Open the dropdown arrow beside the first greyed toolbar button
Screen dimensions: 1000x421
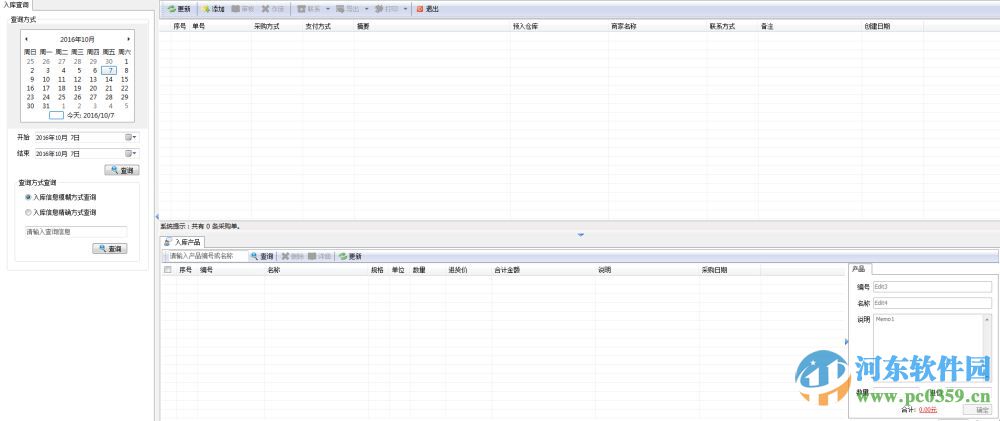328,10
